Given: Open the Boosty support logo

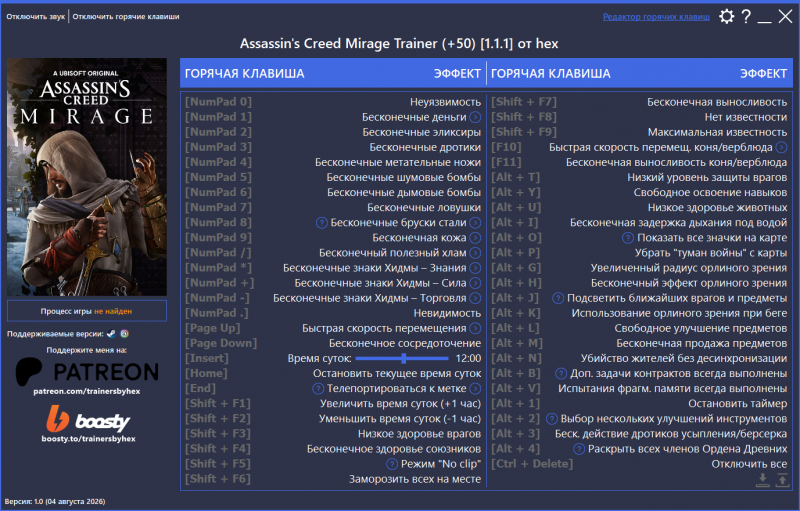Looking at the screenshot, I should click(x=88, y=419).
